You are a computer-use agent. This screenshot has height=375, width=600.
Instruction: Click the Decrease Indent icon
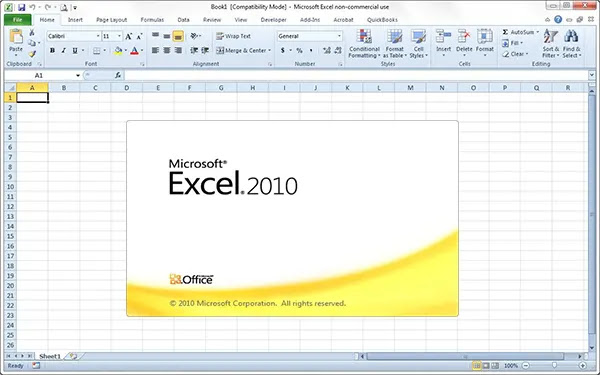[x=194, y=50]
